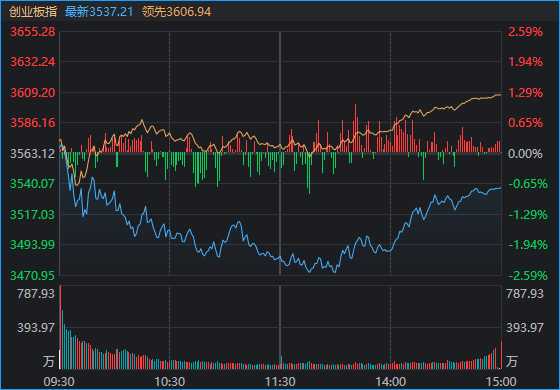Viewport: 560px width, 390px height.
Task: Select the green -1.94% percentage label
Action: click(528, 245)
